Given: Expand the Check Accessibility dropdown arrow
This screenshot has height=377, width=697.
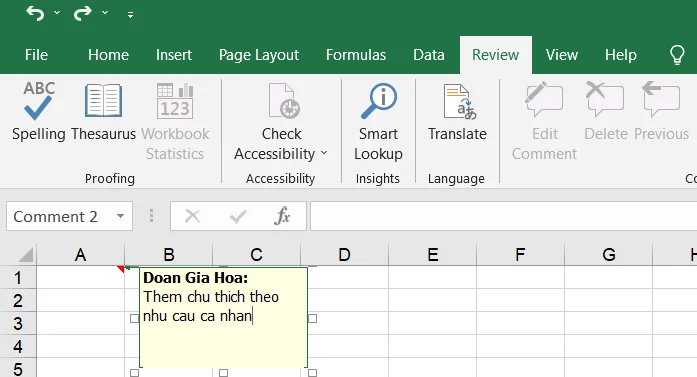Looking at the screenshot, I should (324, 153).
